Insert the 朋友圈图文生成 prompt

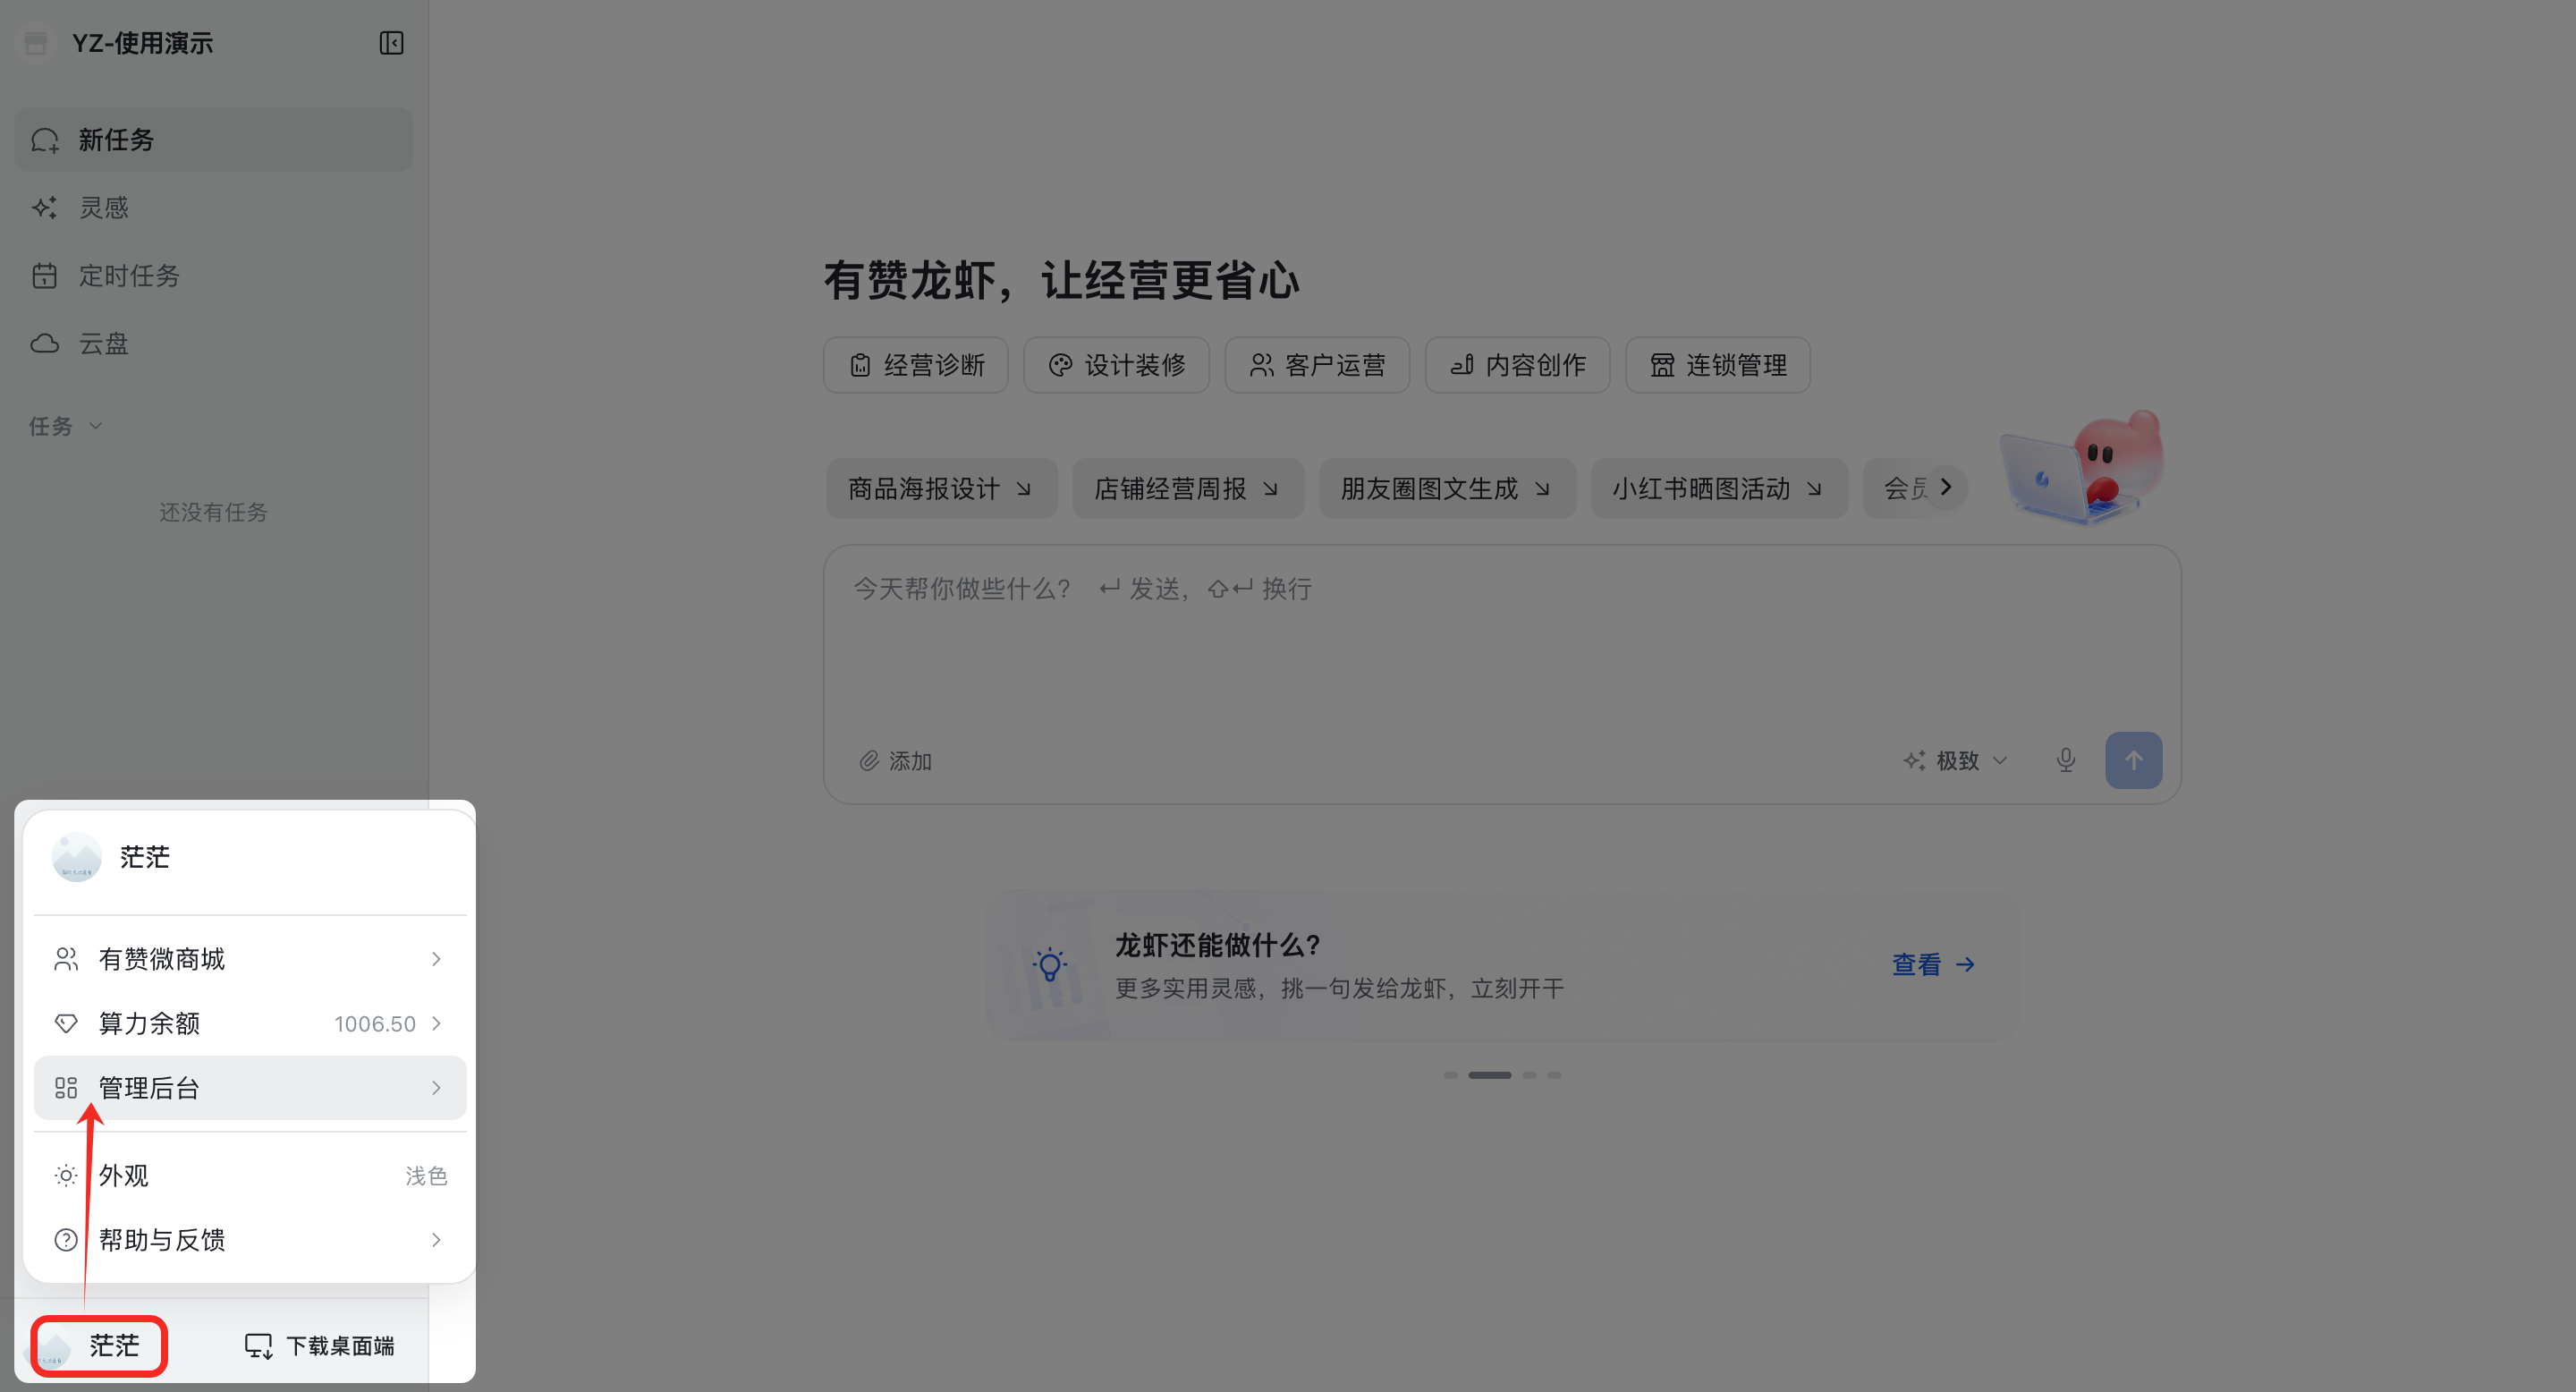(1447, 488)
